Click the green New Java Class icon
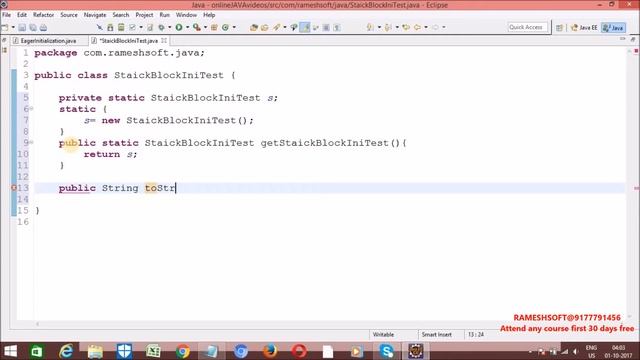 pyautogui.click(x=225, y=27)
